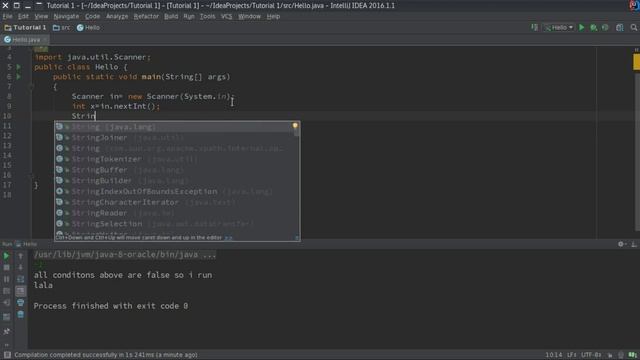Click the green Run button in the top toolbar
The width and height of the screenshot is (640, 360).
582,27
